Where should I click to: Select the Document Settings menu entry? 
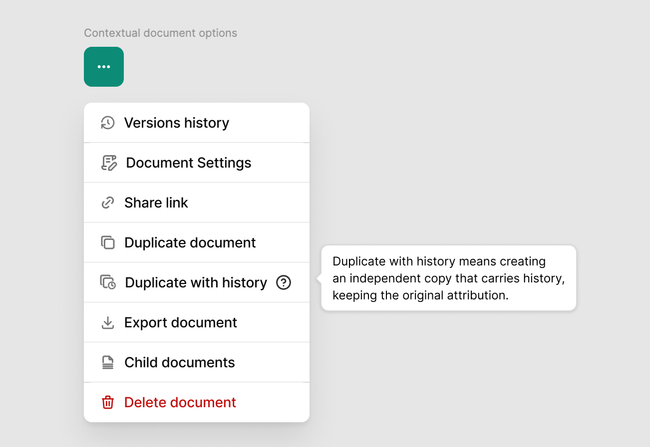[x=188, y=163]
